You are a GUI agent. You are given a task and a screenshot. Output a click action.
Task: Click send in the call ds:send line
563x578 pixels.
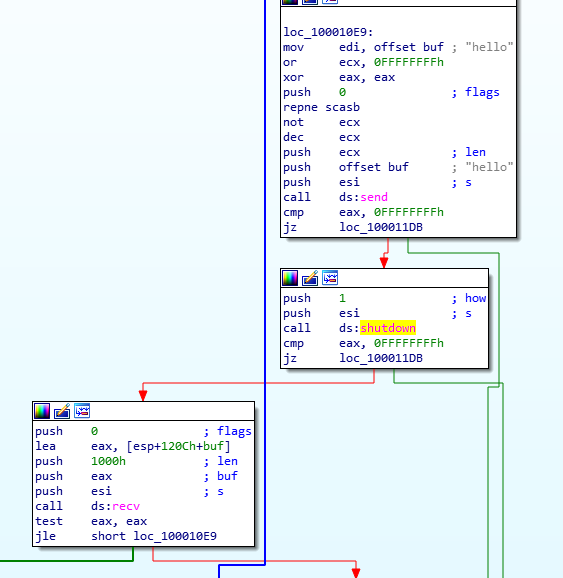374,197
